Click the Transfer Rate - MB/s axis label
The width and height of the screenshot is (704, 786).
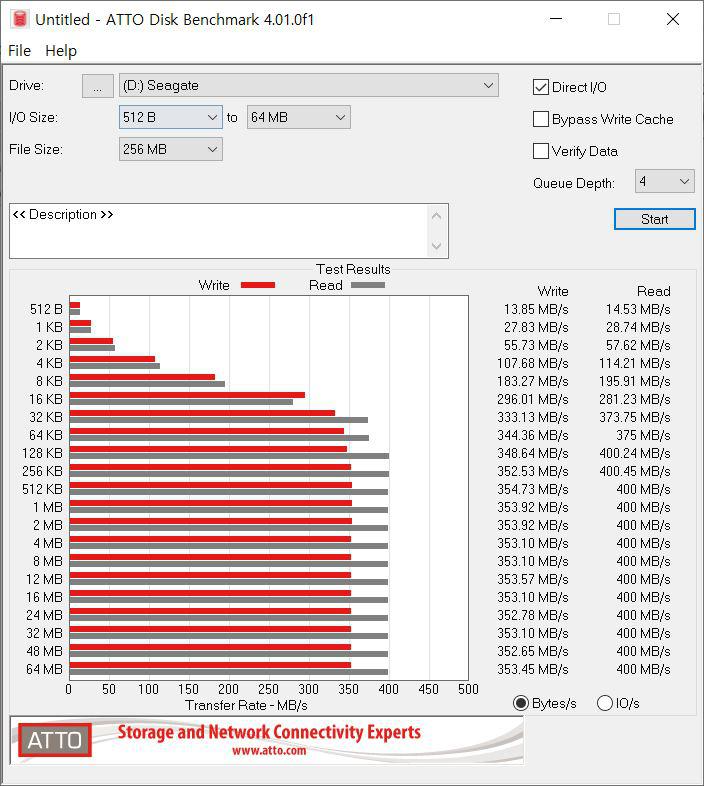[246, 706]
